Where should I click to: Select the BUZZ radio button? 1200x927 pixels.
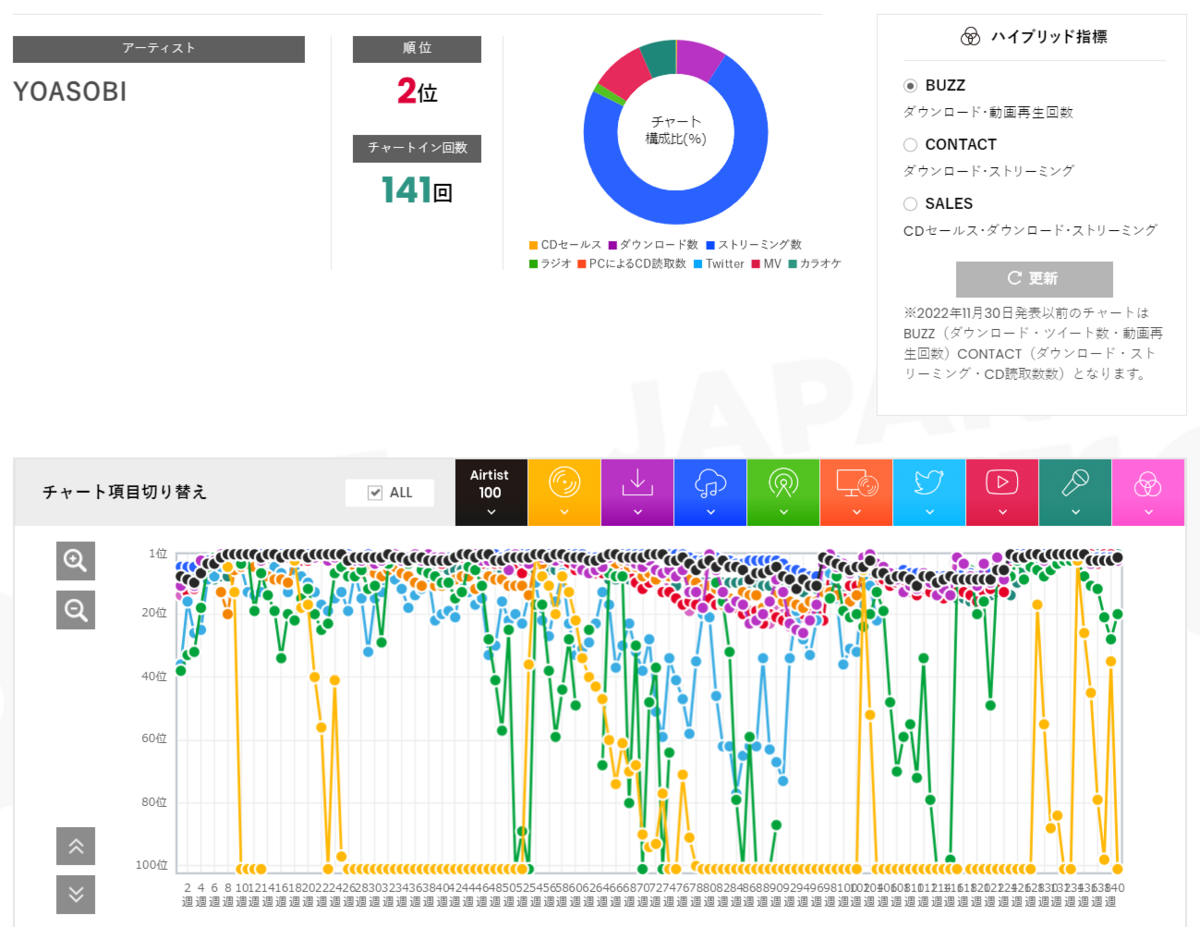[910, 86]
